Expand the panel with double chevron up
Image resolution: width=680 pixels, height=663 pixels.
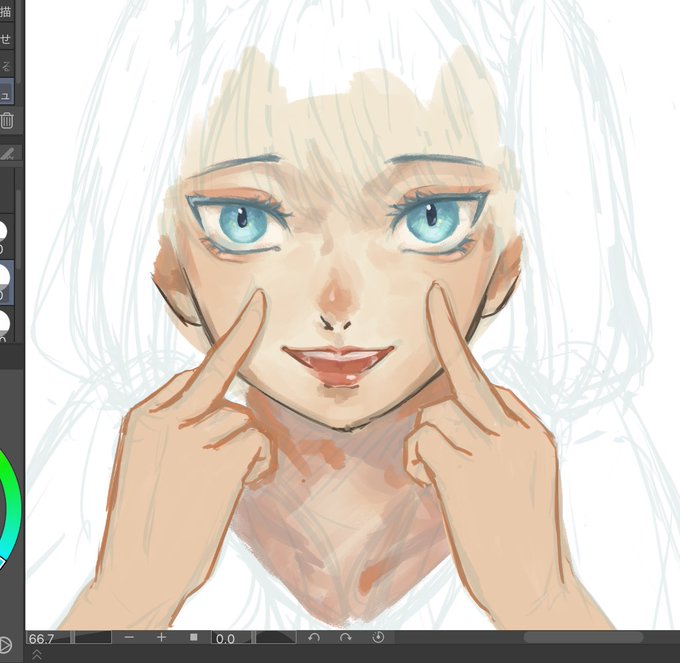pyautogui.click(x=37, y=654)
